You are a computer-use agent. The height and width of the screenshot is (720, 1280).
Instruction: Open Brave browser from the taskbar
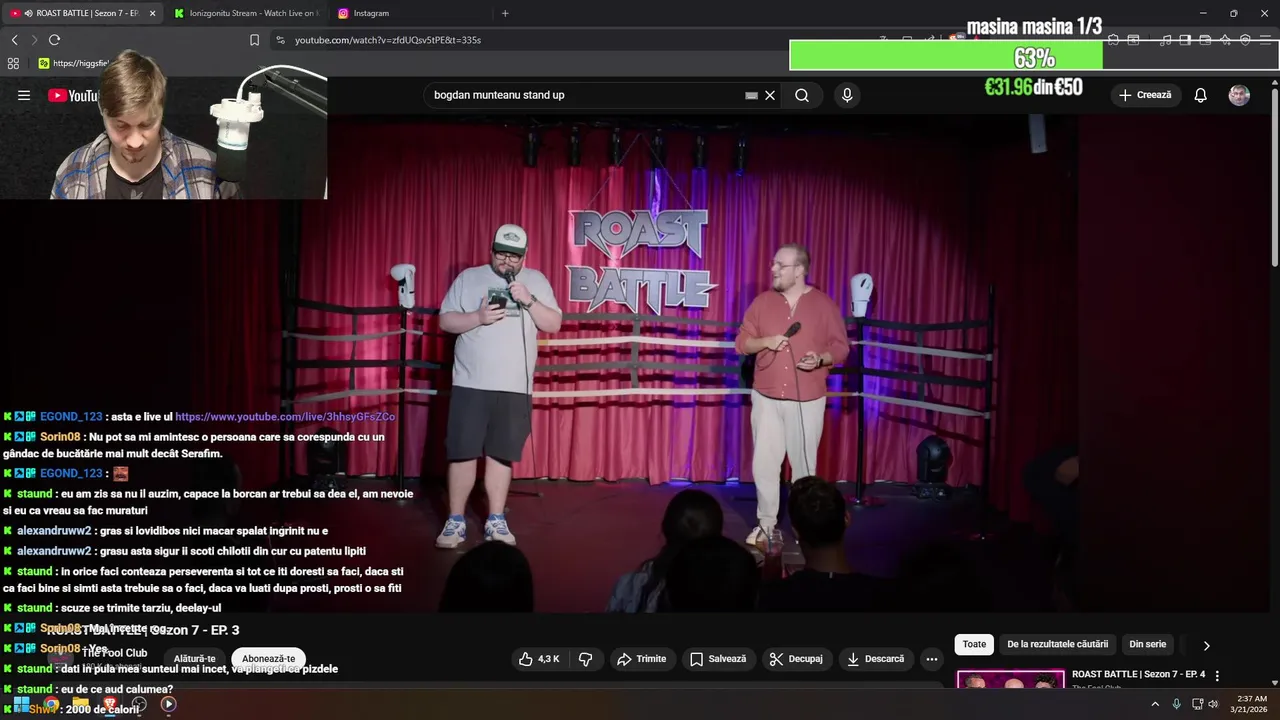110,704
